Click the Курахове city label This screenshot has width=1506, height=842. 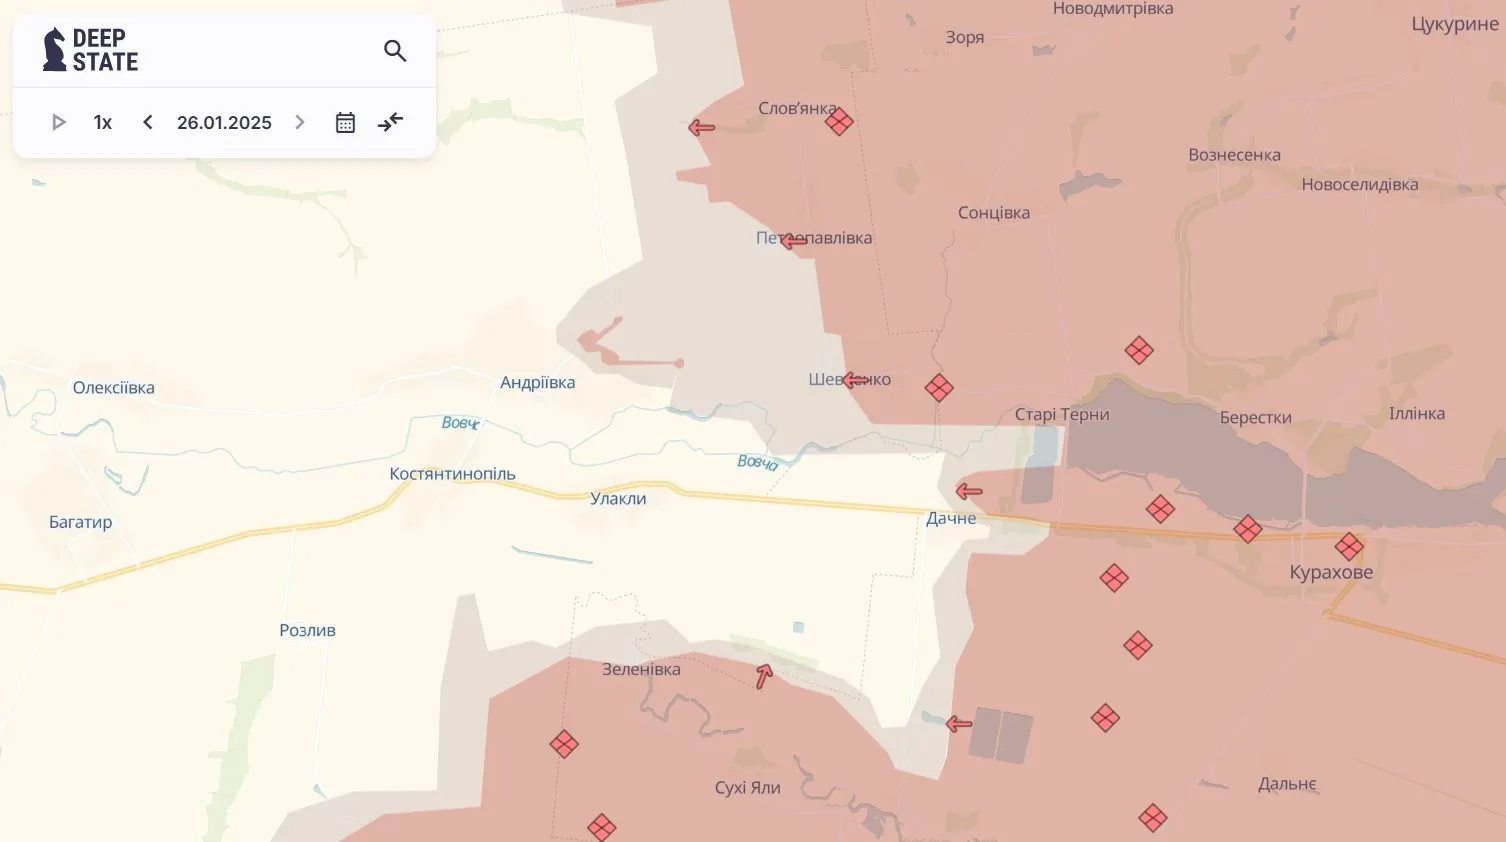point(1331,572)
